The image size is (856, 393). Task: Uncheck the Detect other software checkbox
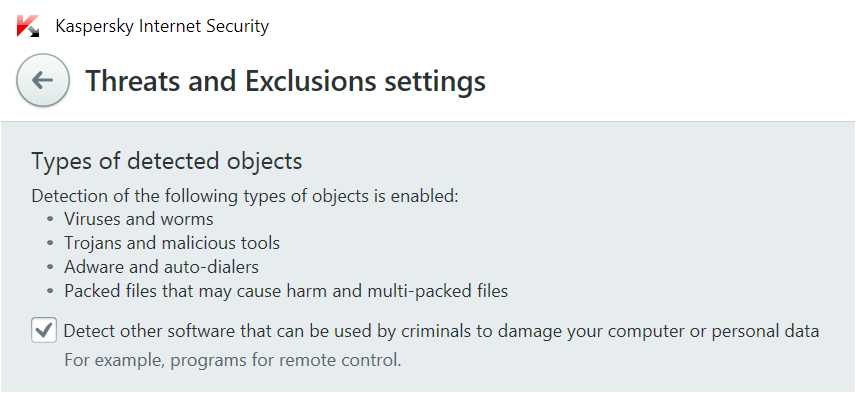tap(44, 331)
